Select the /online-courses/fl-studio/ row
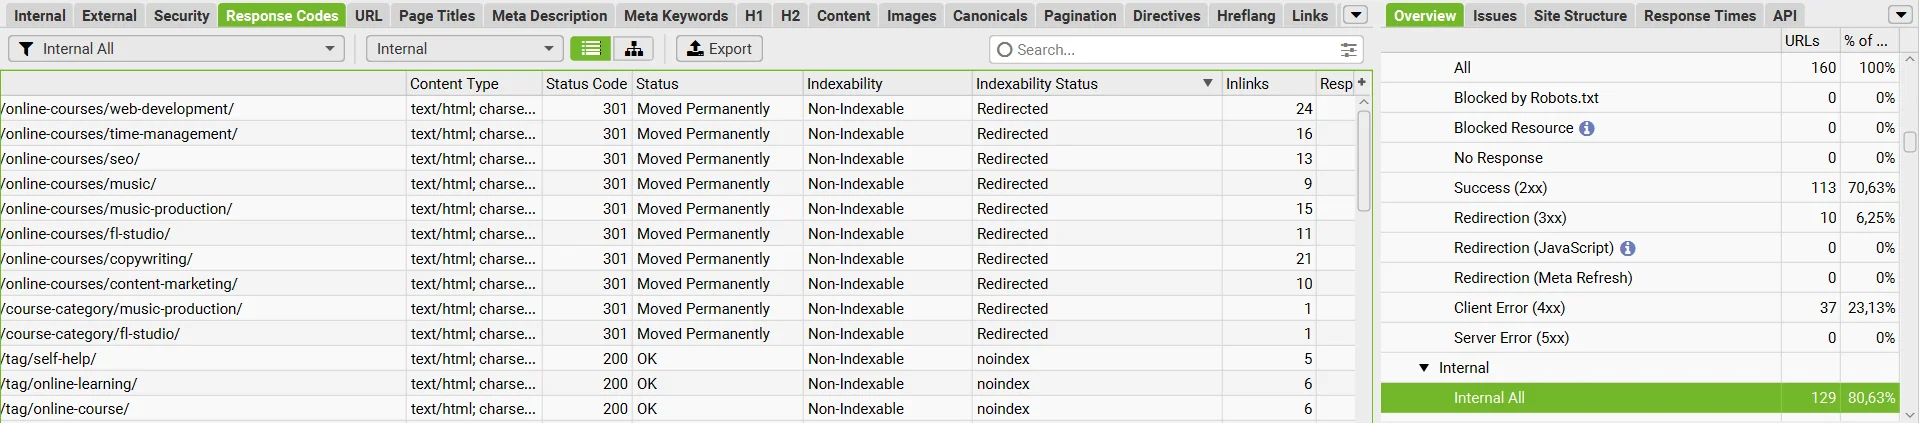This screenshot has height=423, width=1919. coord(678,233)
